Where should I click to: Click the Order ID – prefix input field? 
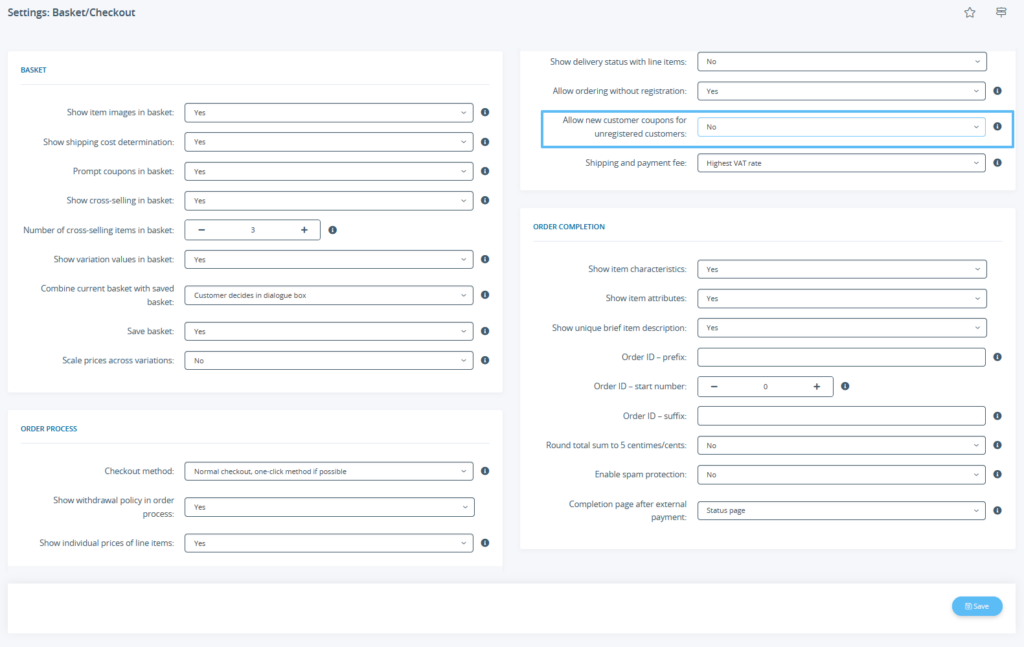point(841,357)
